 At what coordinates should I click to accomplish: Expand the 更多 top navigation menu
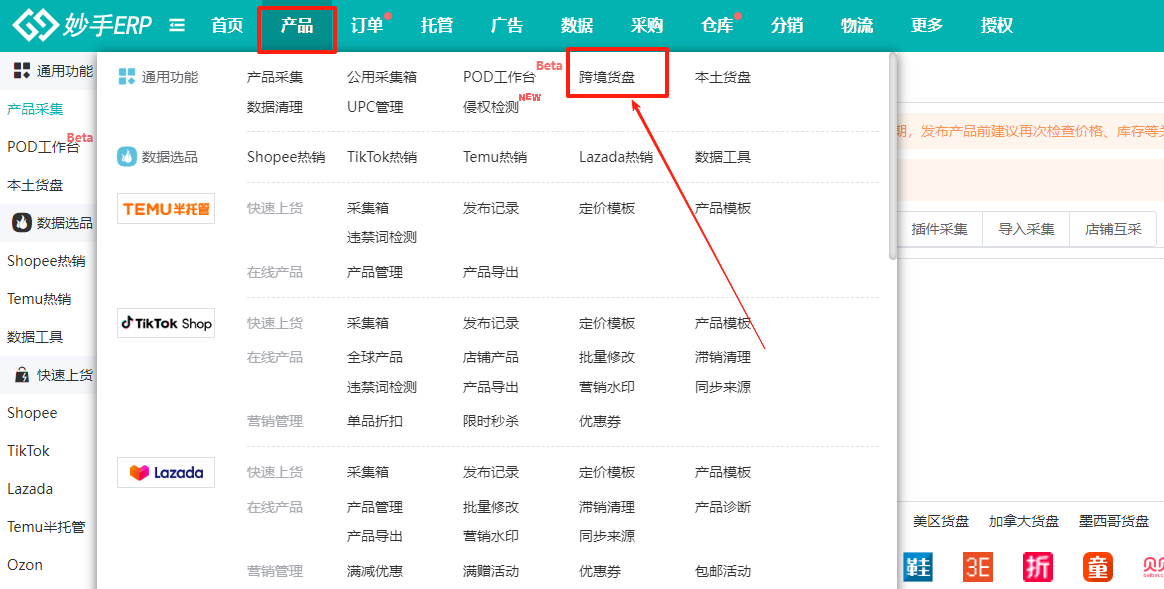[926, 25]
